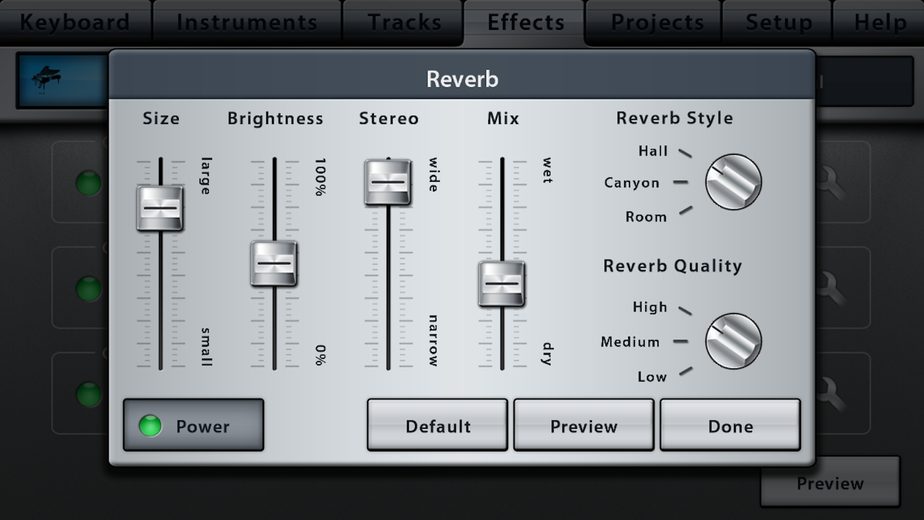The width and height of the screenshot is (924, 520).
Task: Select the Hall reverb style
Action: point(653,152)
